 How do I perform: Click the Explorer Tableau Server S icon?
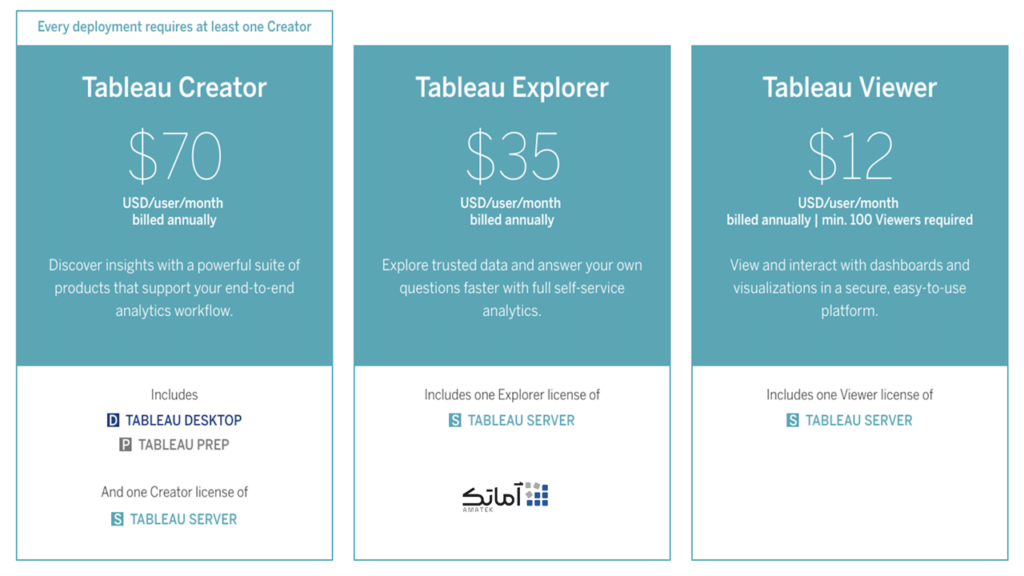[x=455, y=421]
